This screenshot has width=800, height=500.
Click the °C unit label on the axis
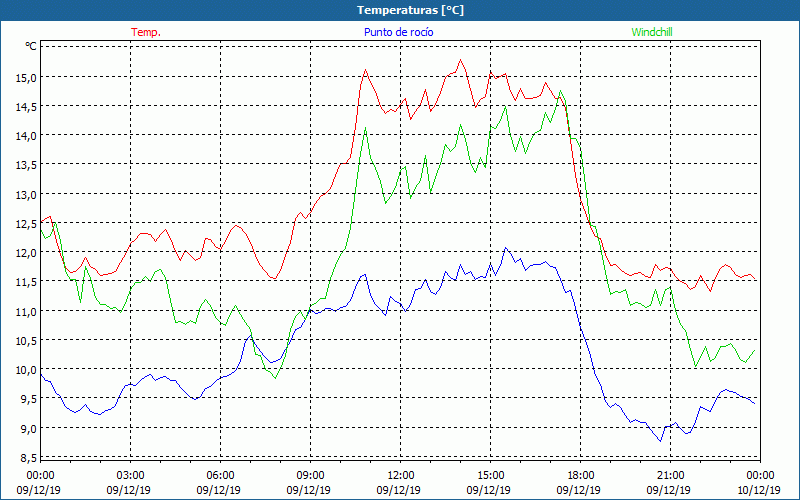(31, 46)
